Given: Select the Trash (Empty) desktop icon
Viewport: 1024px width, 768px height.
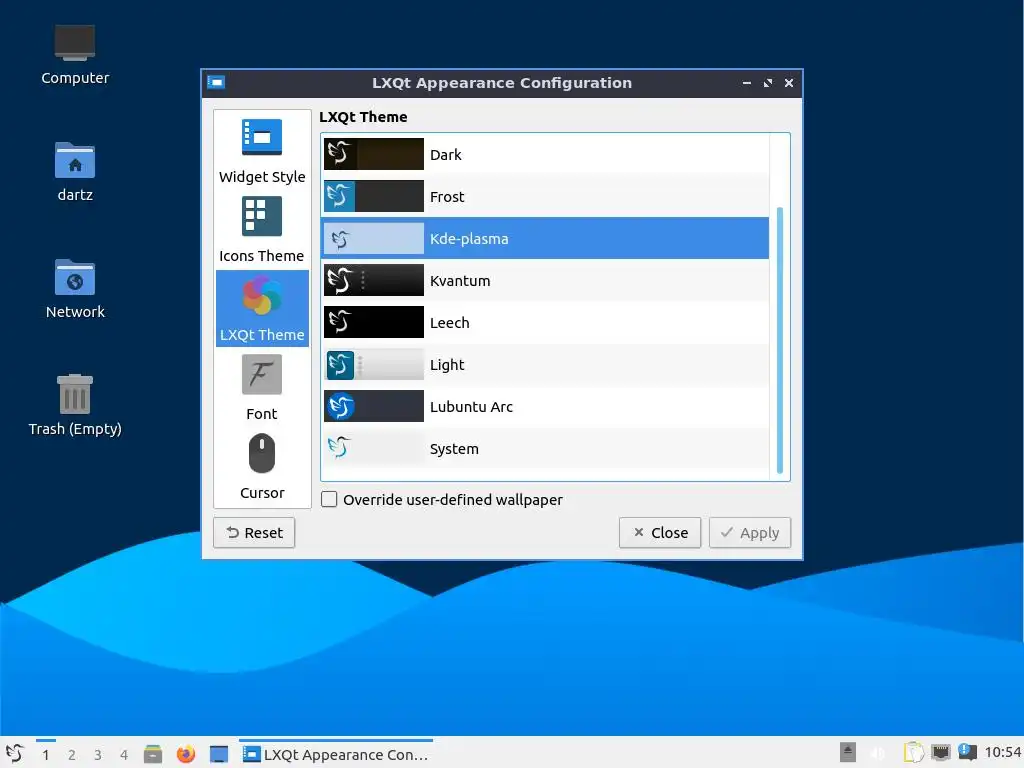Looking at the screenshot, I should tap(75, 406).
